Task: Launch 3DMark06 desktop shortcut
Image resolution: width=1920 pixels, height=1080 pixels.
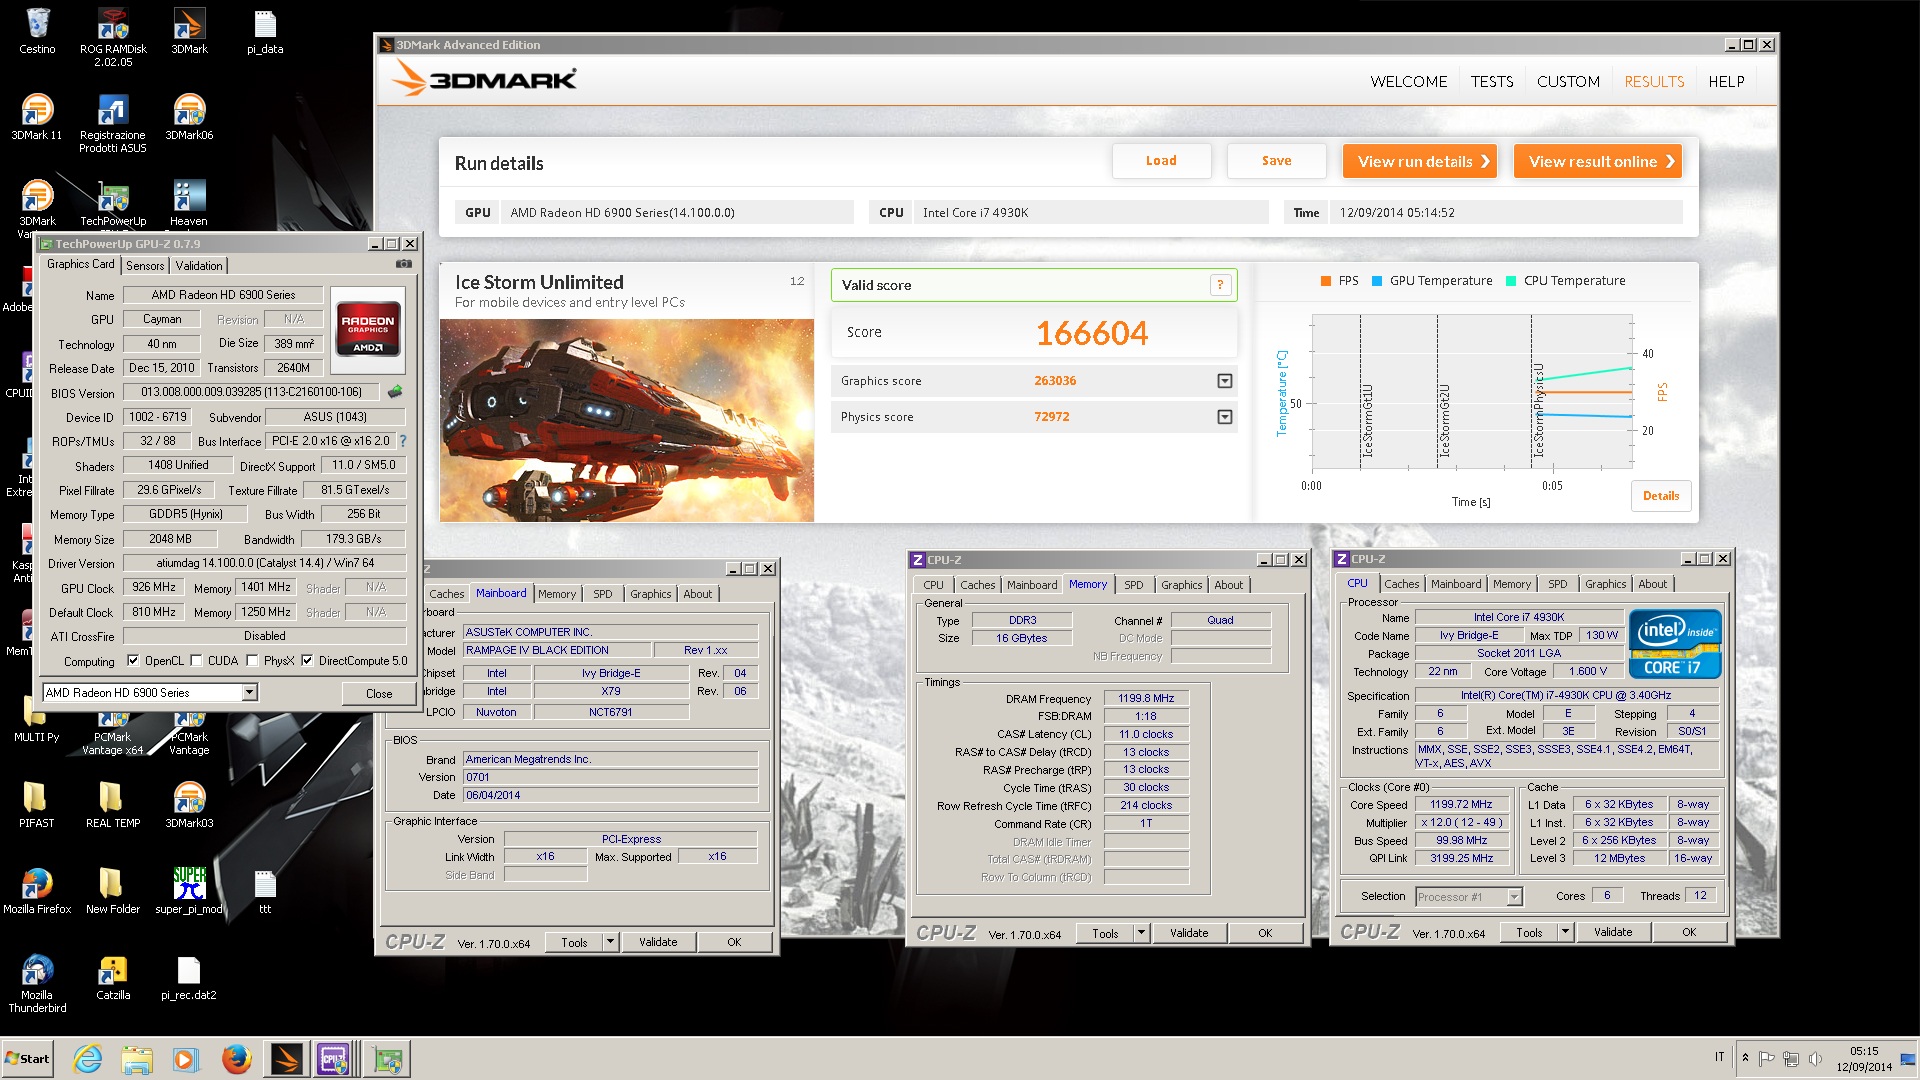Action: click(x=189, y=117)
